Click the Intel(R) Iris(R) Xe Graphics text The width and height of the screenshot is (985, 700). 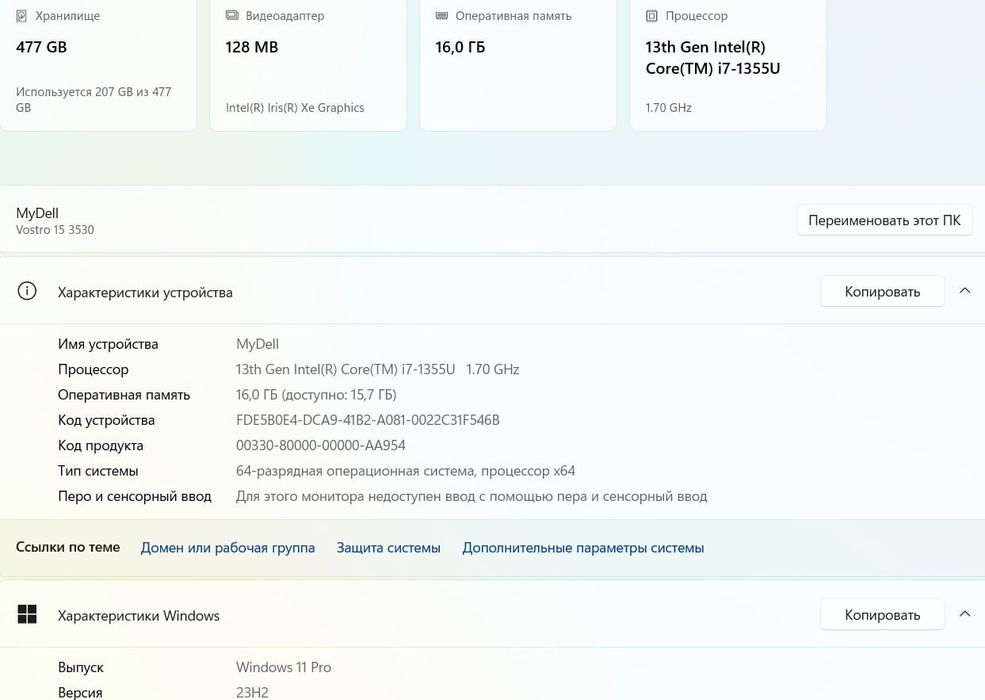coord(295,107)
